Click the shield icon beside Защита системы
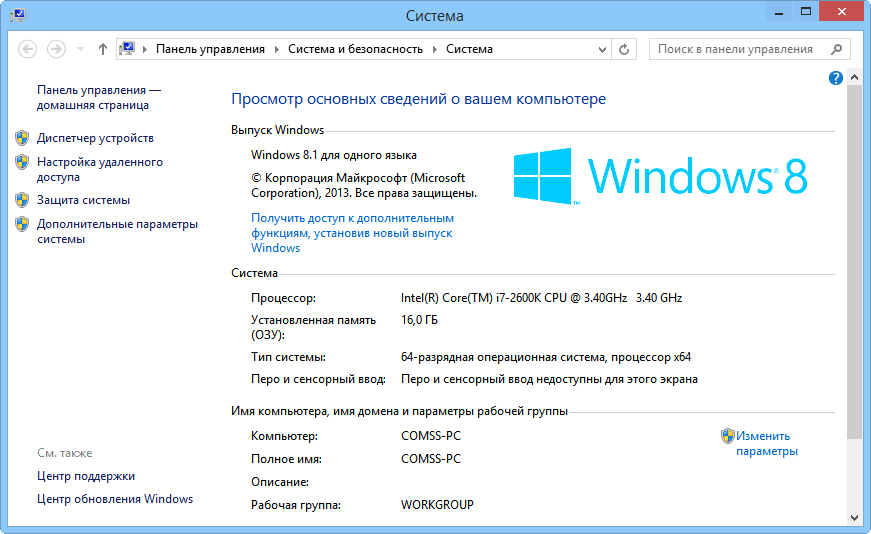The image size is (871, 534). pyautogui.click(x=22, y=199)
